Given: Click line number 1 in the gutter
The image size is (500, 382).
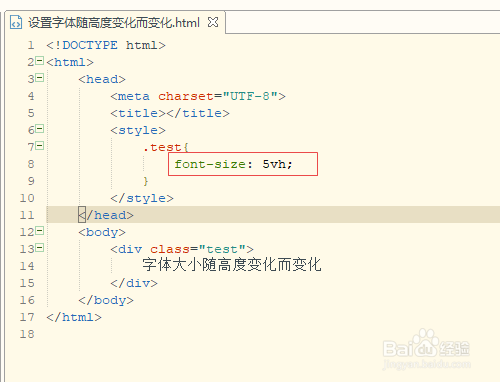Looking at the screenshot, I should pos(31,45).
